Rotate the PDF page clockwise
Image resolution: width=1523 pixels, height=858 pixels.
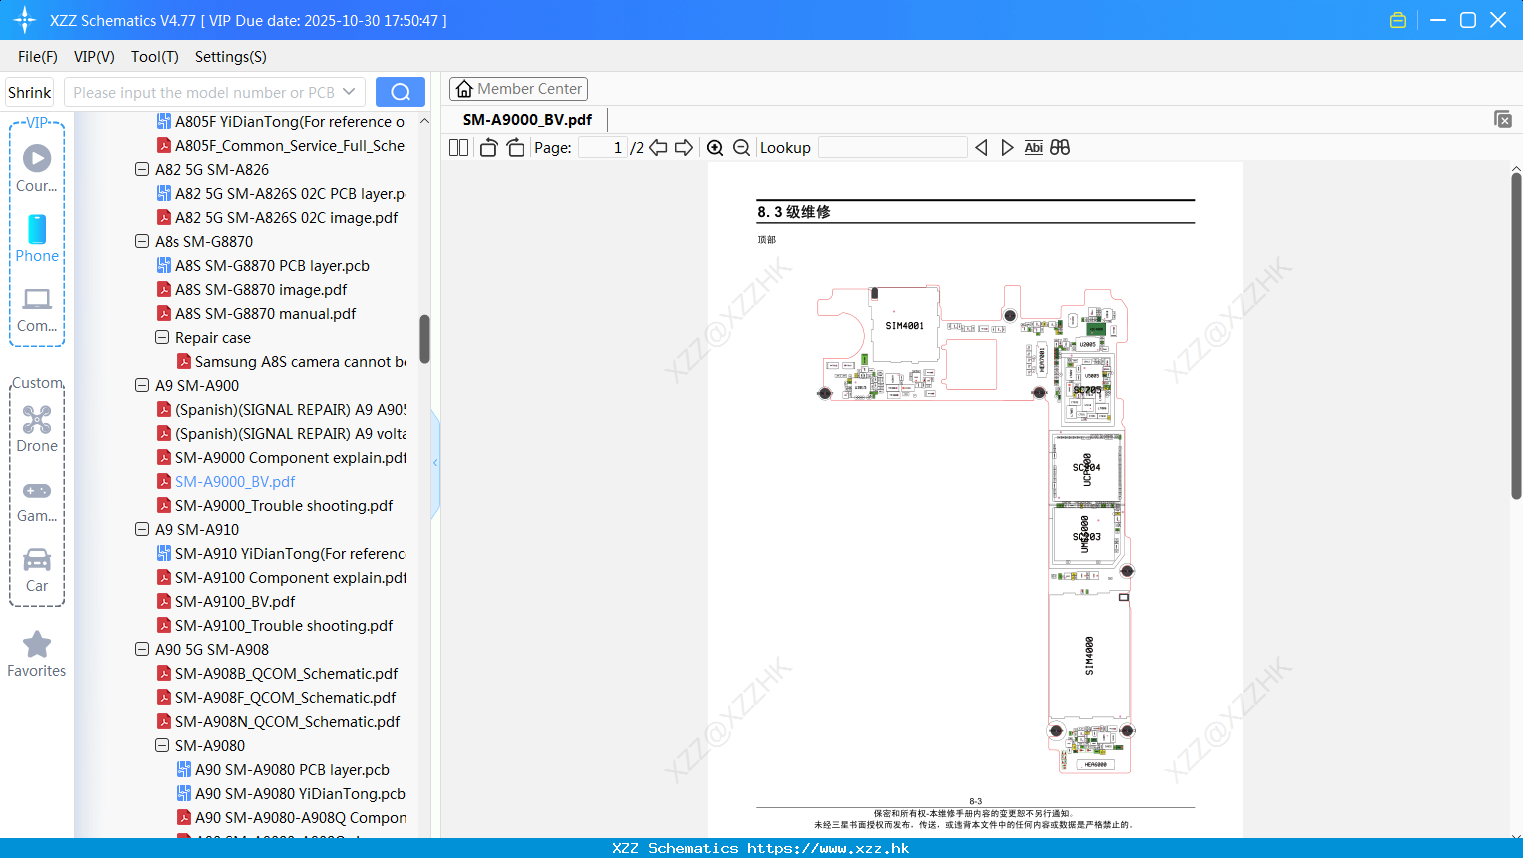pos(515,148)
